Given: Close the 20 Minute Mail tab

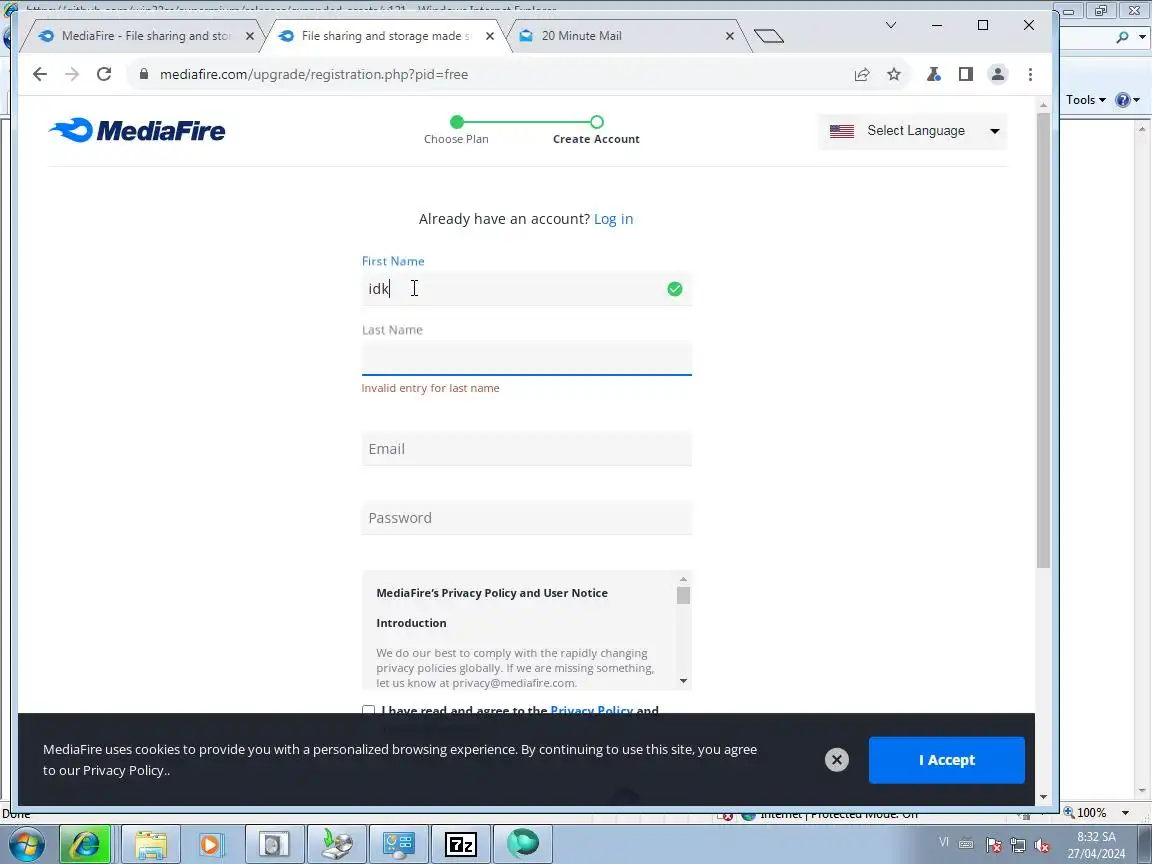Looking at the screenshot, I should point(730,36).
